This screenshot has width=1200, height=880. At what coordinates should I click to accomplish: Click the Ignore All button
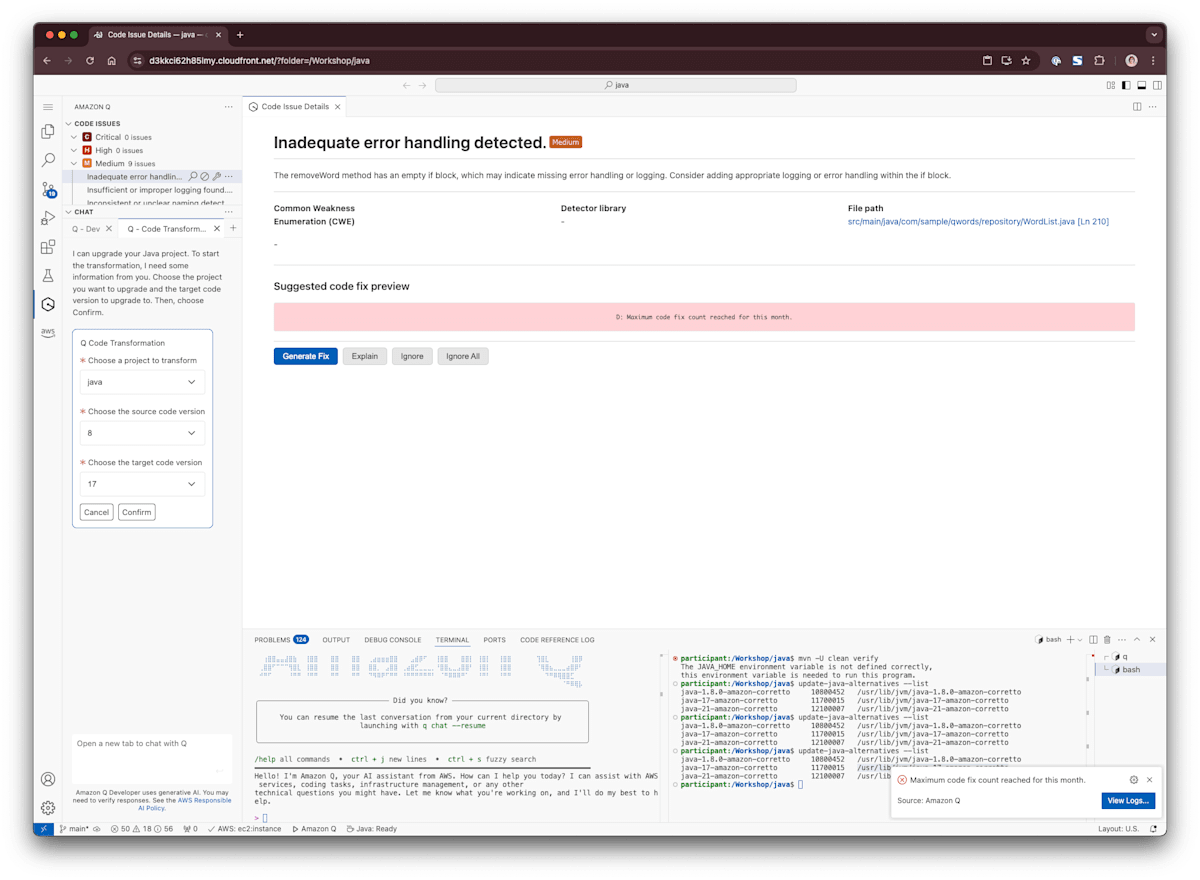(x=463, y=356)
